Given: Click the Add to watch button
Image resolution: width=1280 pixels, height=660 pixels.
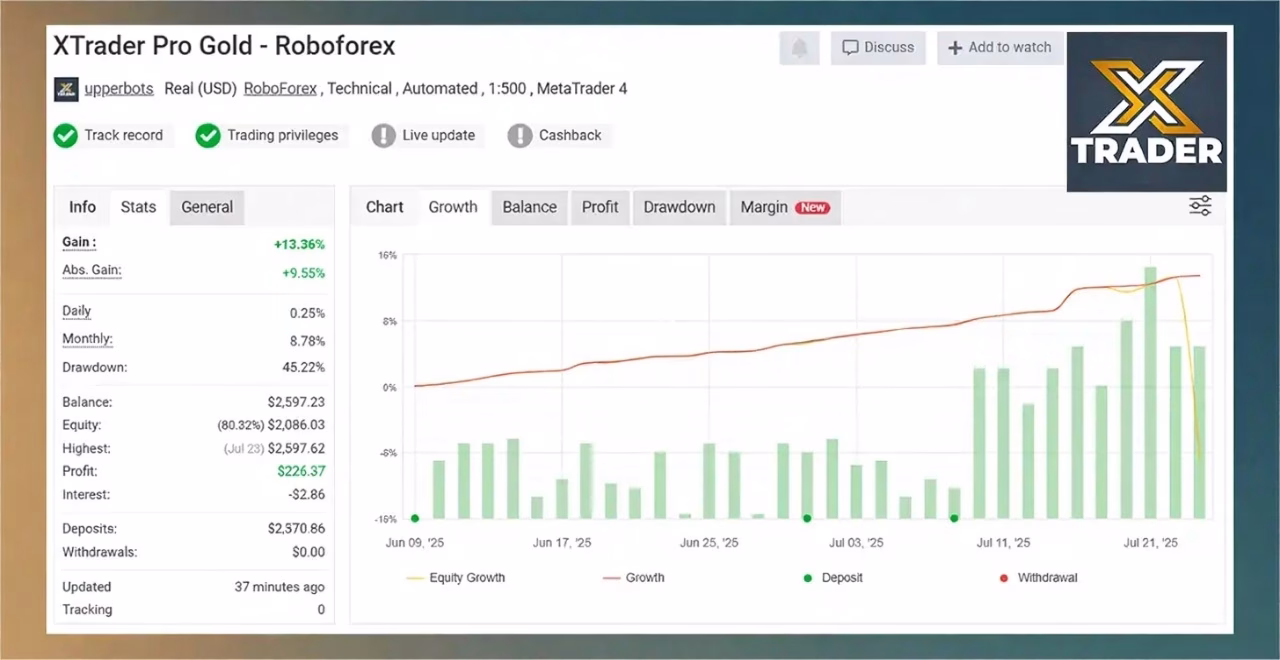Looking at the screenshot, I should pos(999,48).
